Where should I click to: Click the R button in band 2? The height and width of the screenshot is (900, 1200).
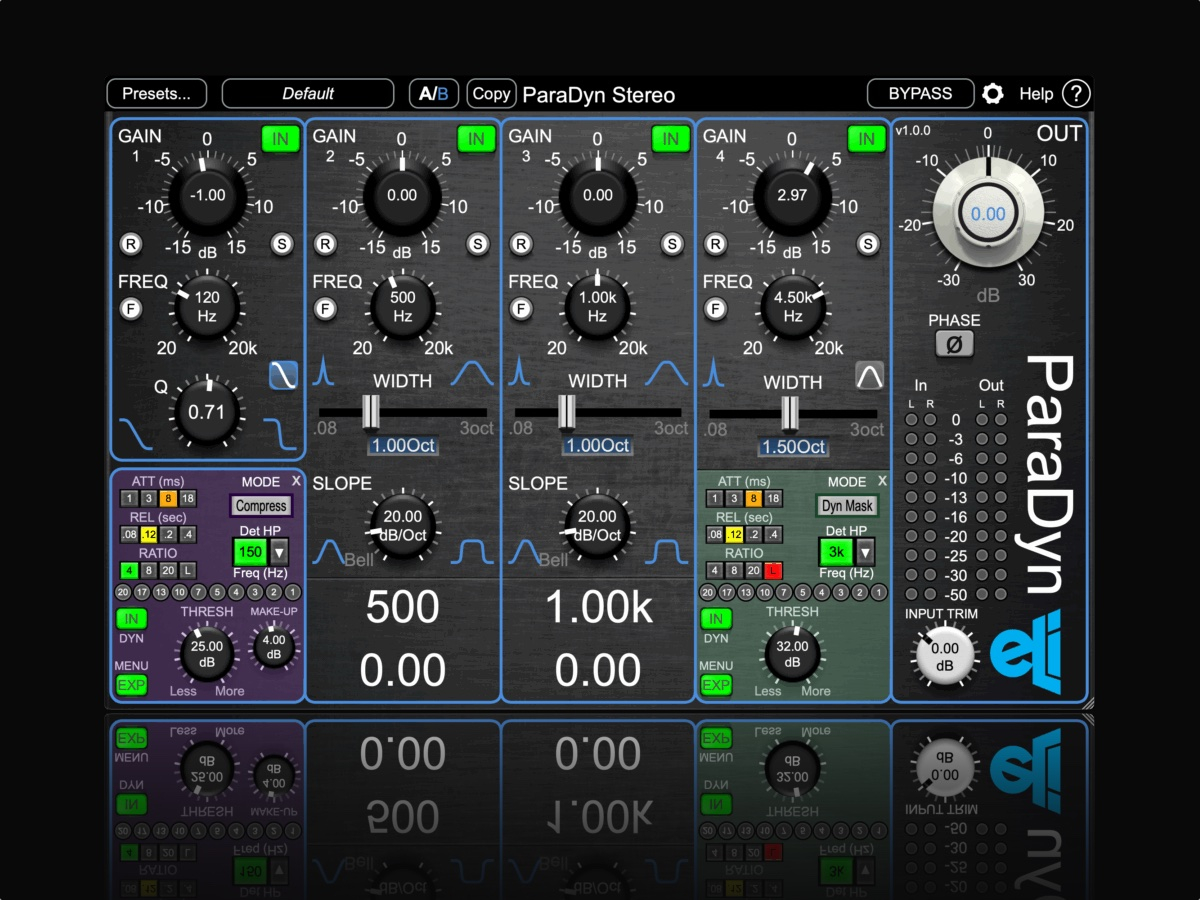[x=325, y=243]
